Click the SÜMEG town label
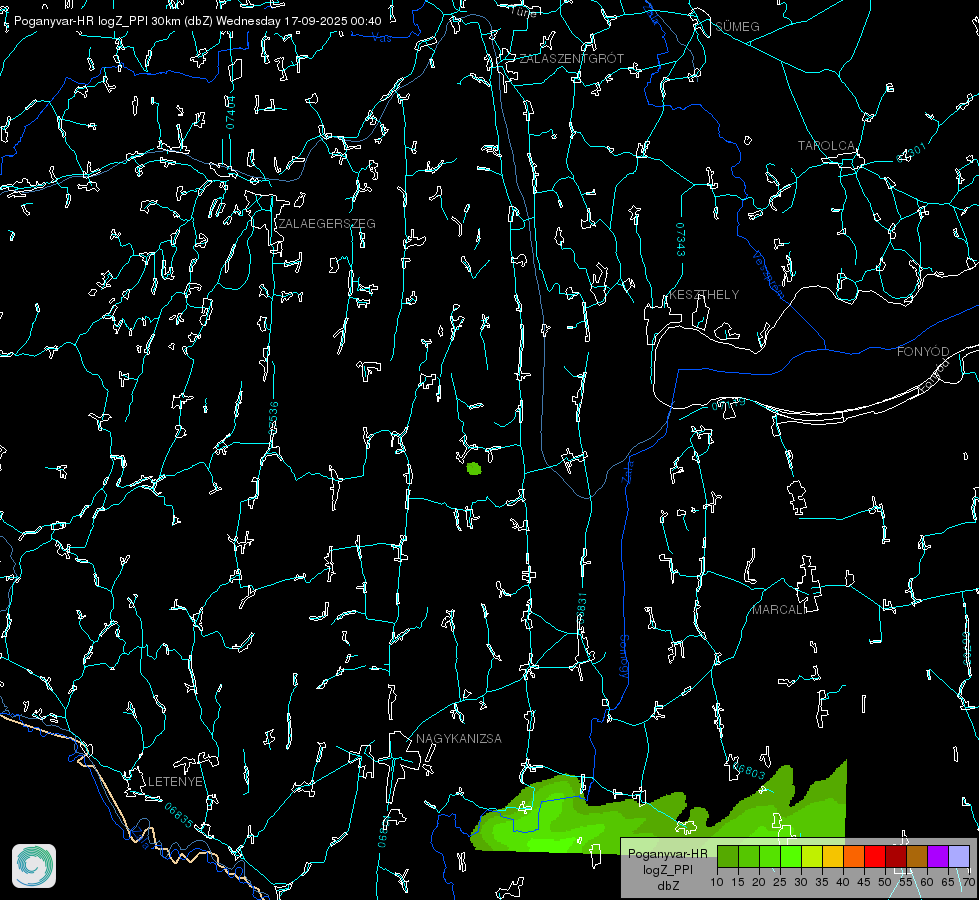The width and height of the screenshot is (979, 900). pos(737,27)
